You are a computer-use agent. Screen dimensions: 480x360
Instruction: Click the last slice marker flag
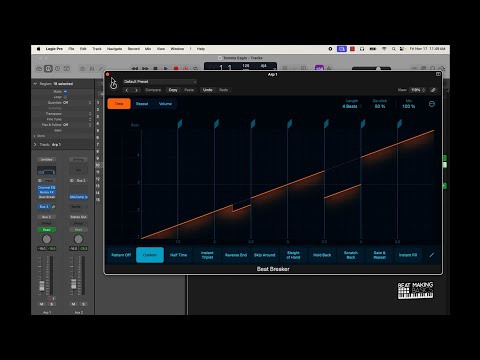pyautogui.click(x=399, y=124)
